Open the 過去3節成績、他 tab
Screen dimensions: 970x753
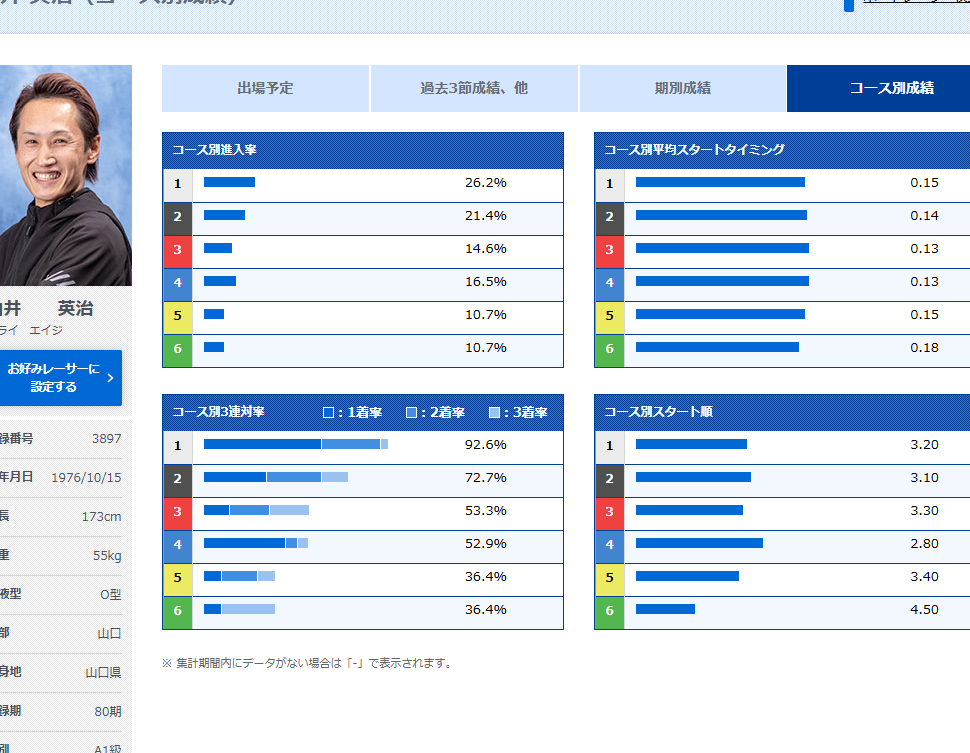[x=474, y=88]
